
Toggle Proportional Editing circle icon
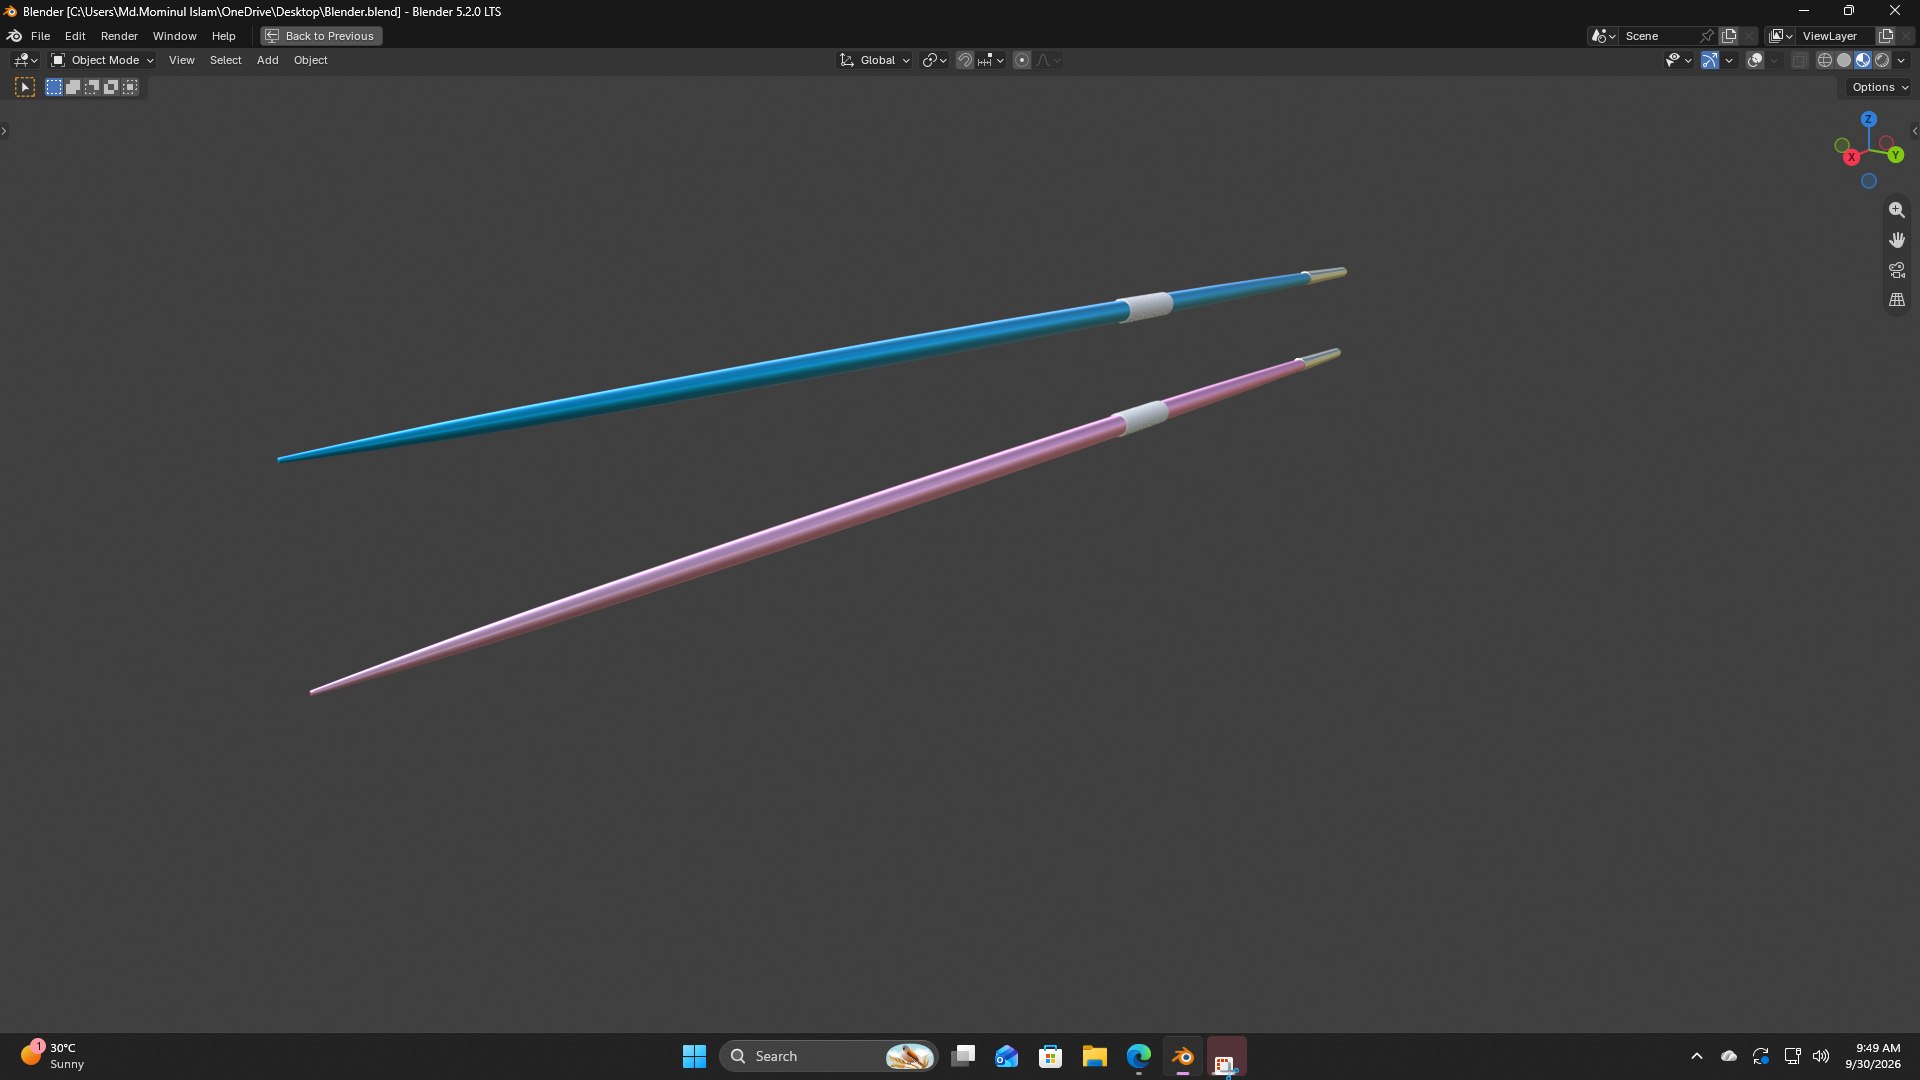(x=1021, y=61)
